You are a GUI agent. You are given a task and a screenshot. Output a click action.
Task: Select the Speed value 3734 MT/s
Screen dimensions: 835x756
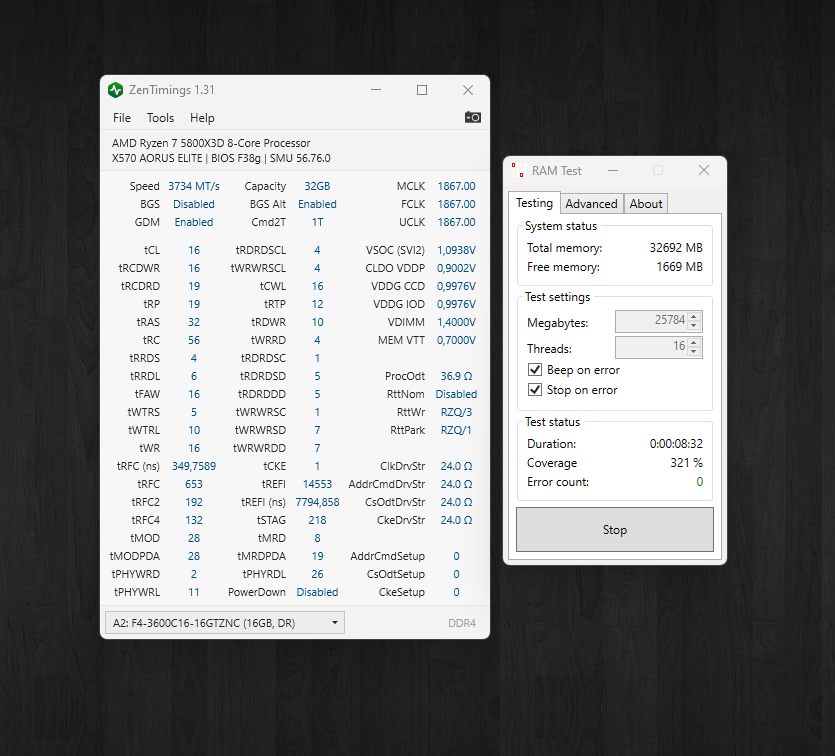pos(194,186)
